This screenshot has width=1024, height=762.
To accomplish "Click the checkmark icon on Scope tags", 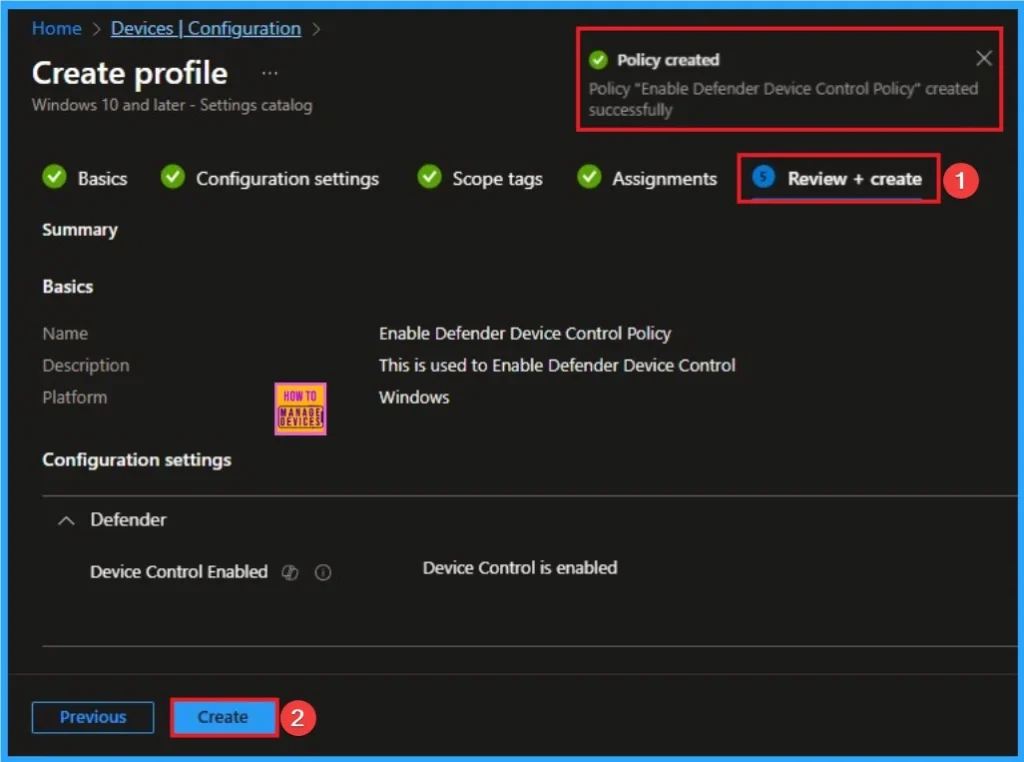I will [429, 177].
